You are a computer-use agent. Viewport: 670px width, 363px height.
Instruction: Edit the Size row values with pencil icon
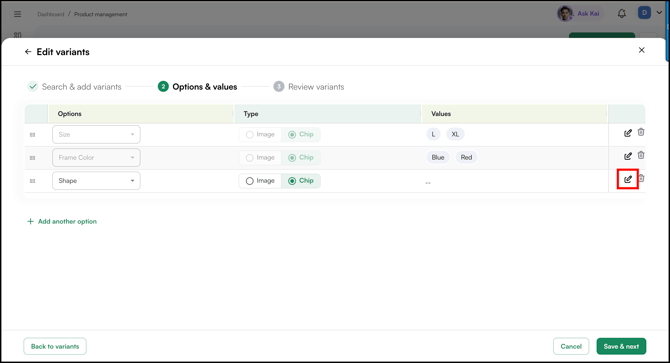(628, 133)
